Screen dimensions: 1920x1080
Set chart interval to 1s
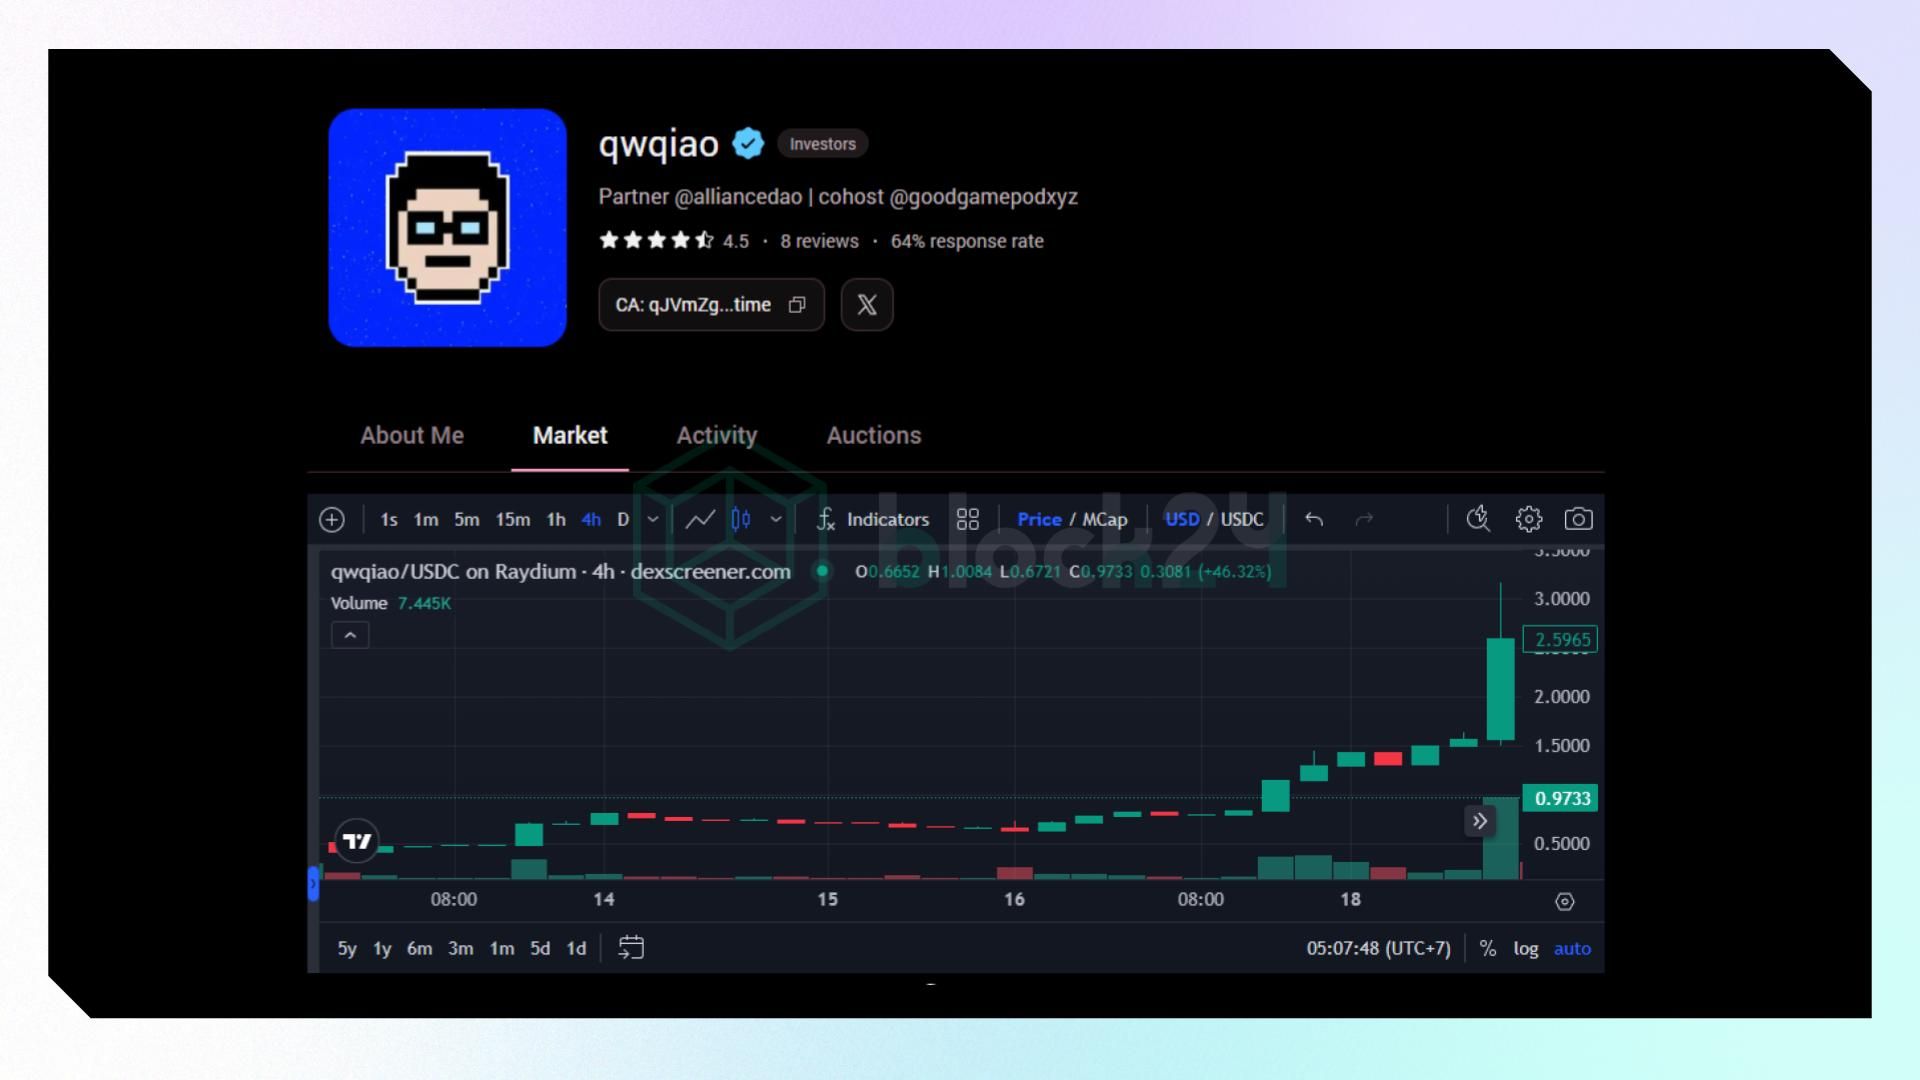pyautogui.click(x=389, y=519)
